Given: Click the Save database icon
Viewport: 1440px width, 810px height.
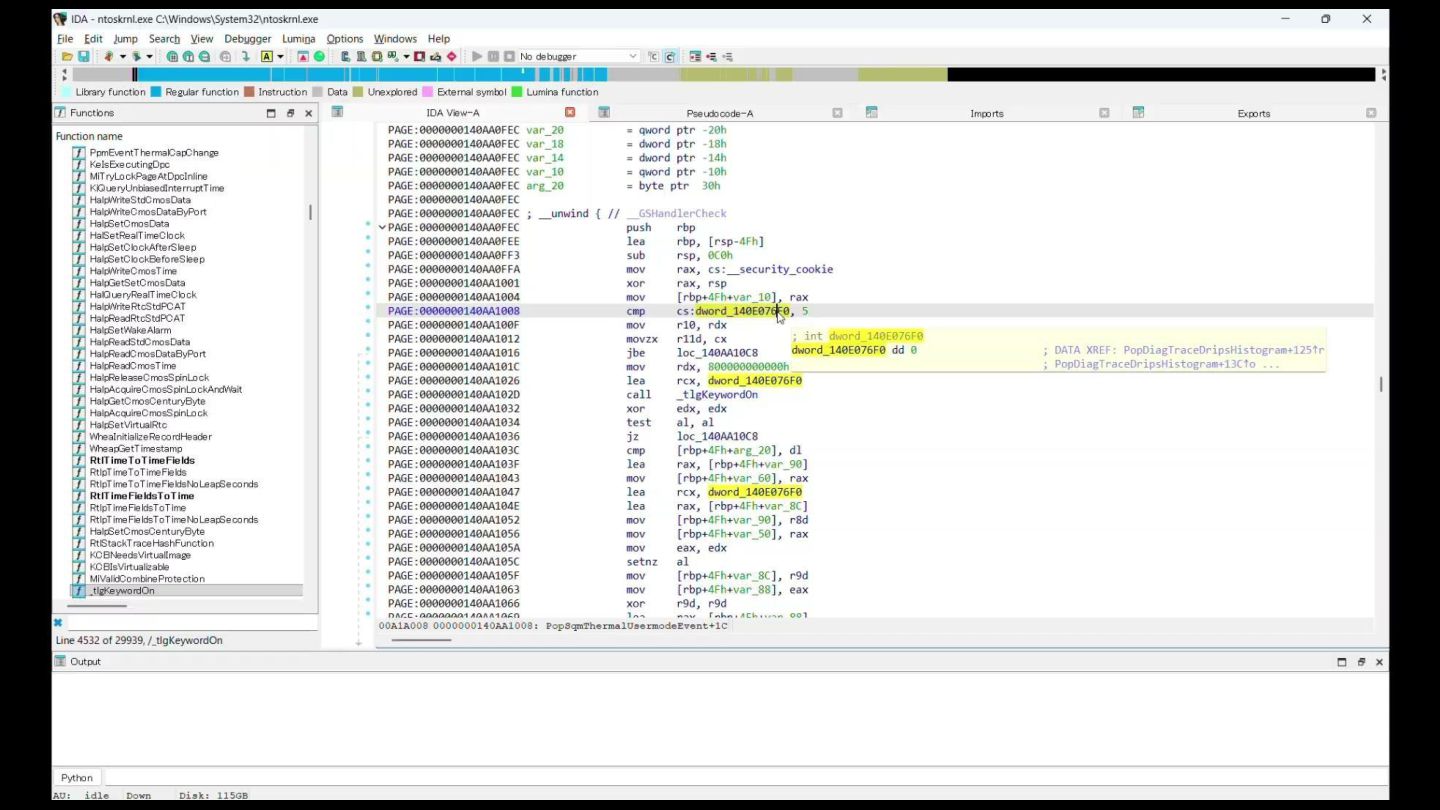Looking at the screenshot, I should tap(83, 57).
